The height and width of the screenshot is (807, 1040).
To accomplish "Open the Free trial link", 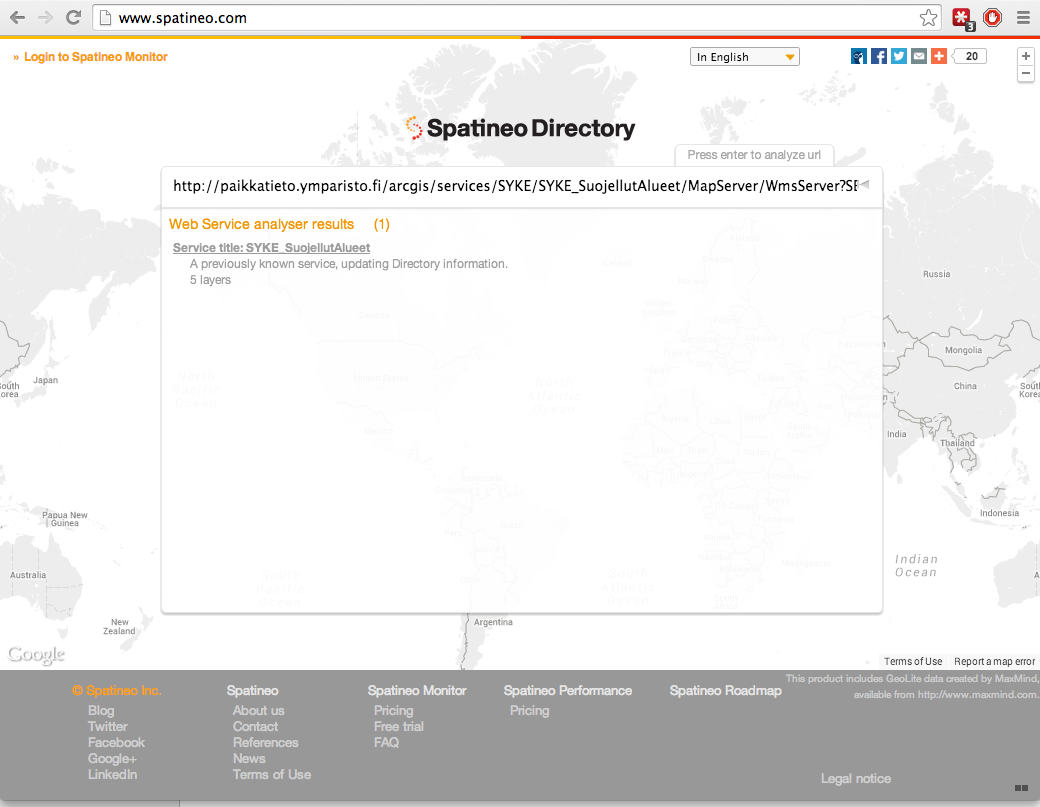I will [x=399, y=726].
